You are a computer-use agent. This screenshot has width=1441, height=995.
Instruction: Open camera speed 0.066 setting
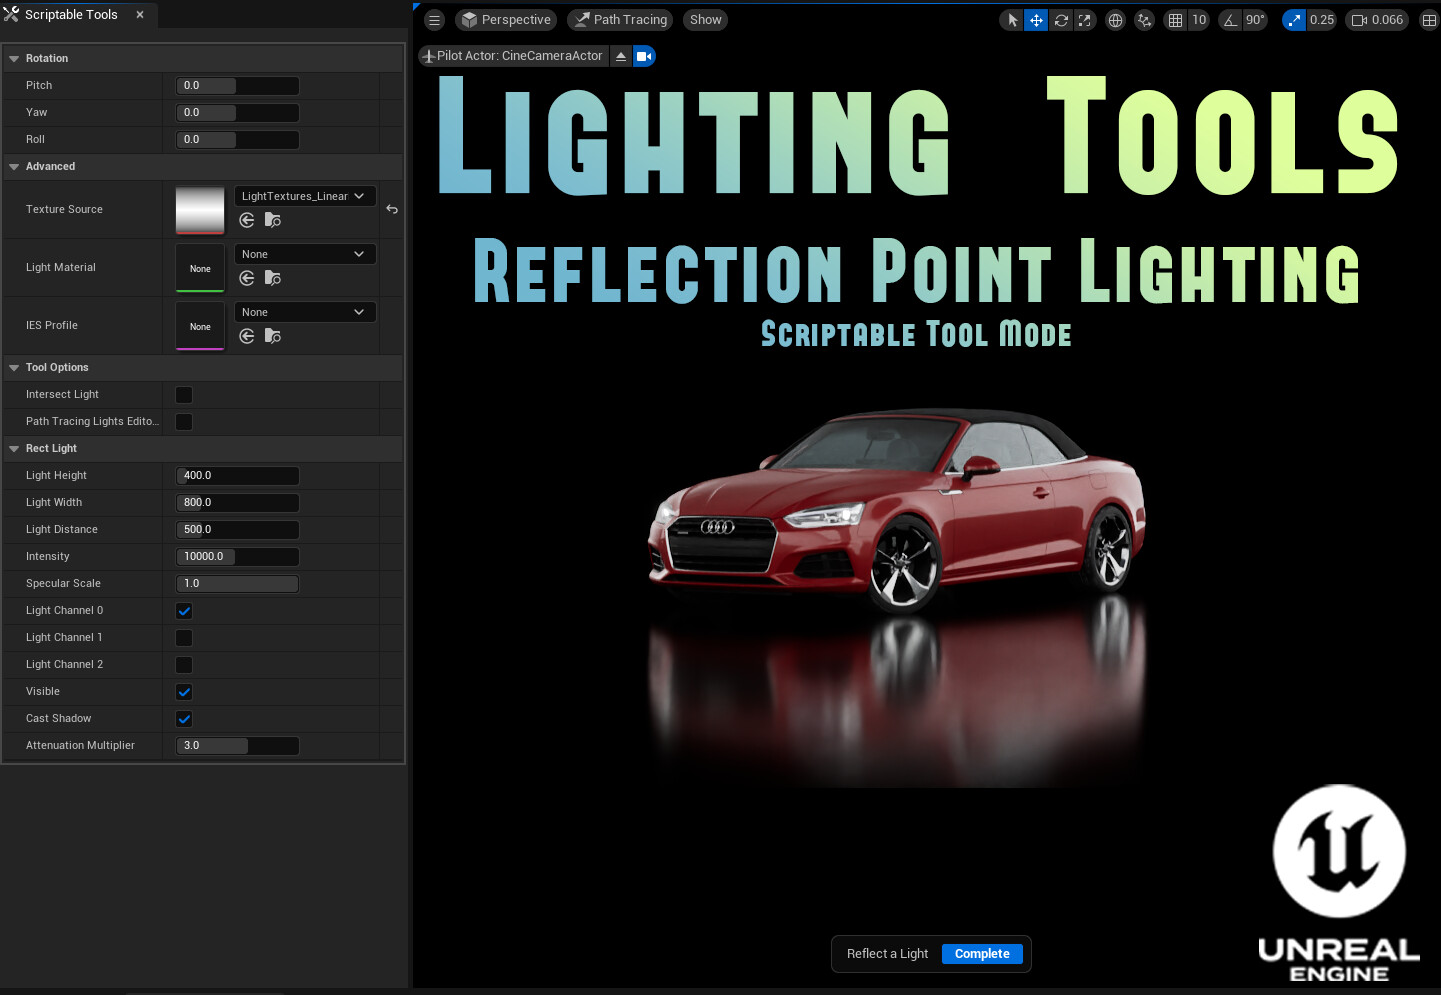(1378, 20)
